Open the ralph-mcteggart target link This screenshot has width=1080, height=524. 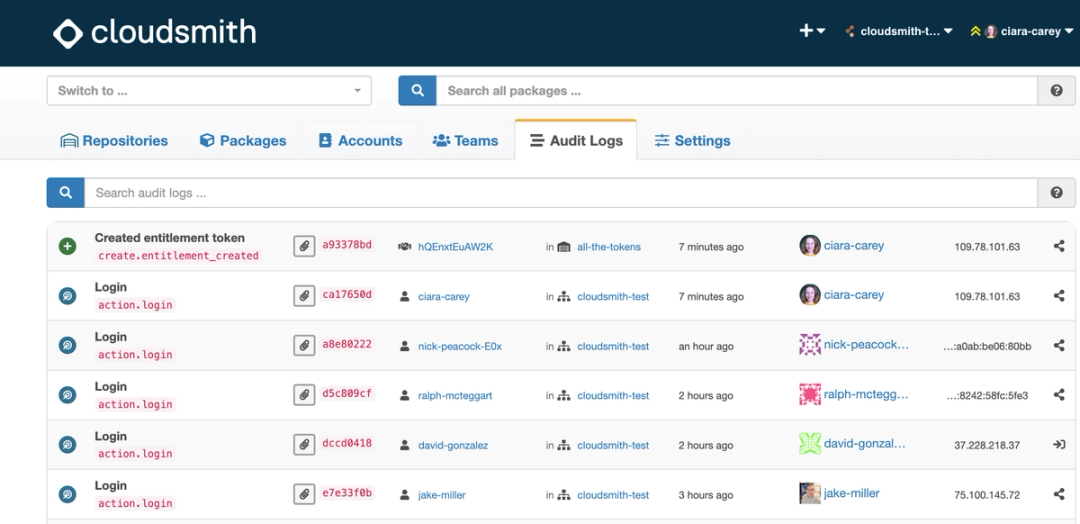coord(455,396)
